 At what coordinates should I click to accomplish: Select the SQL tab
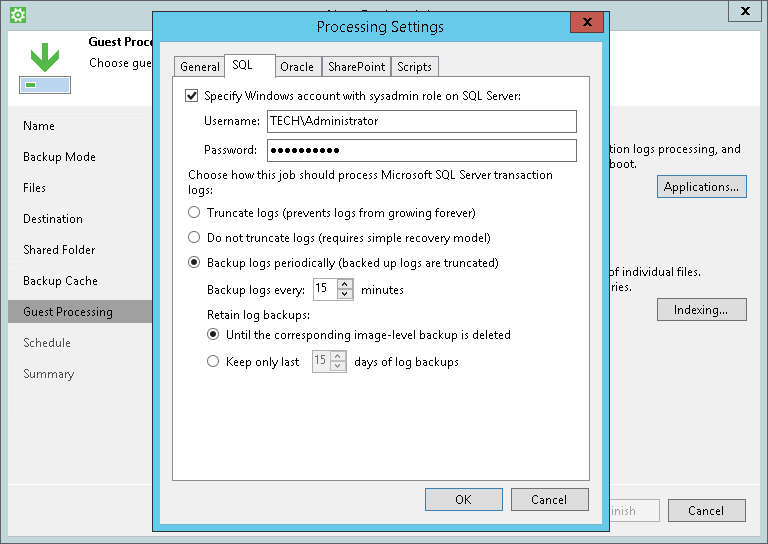(249, 65)
